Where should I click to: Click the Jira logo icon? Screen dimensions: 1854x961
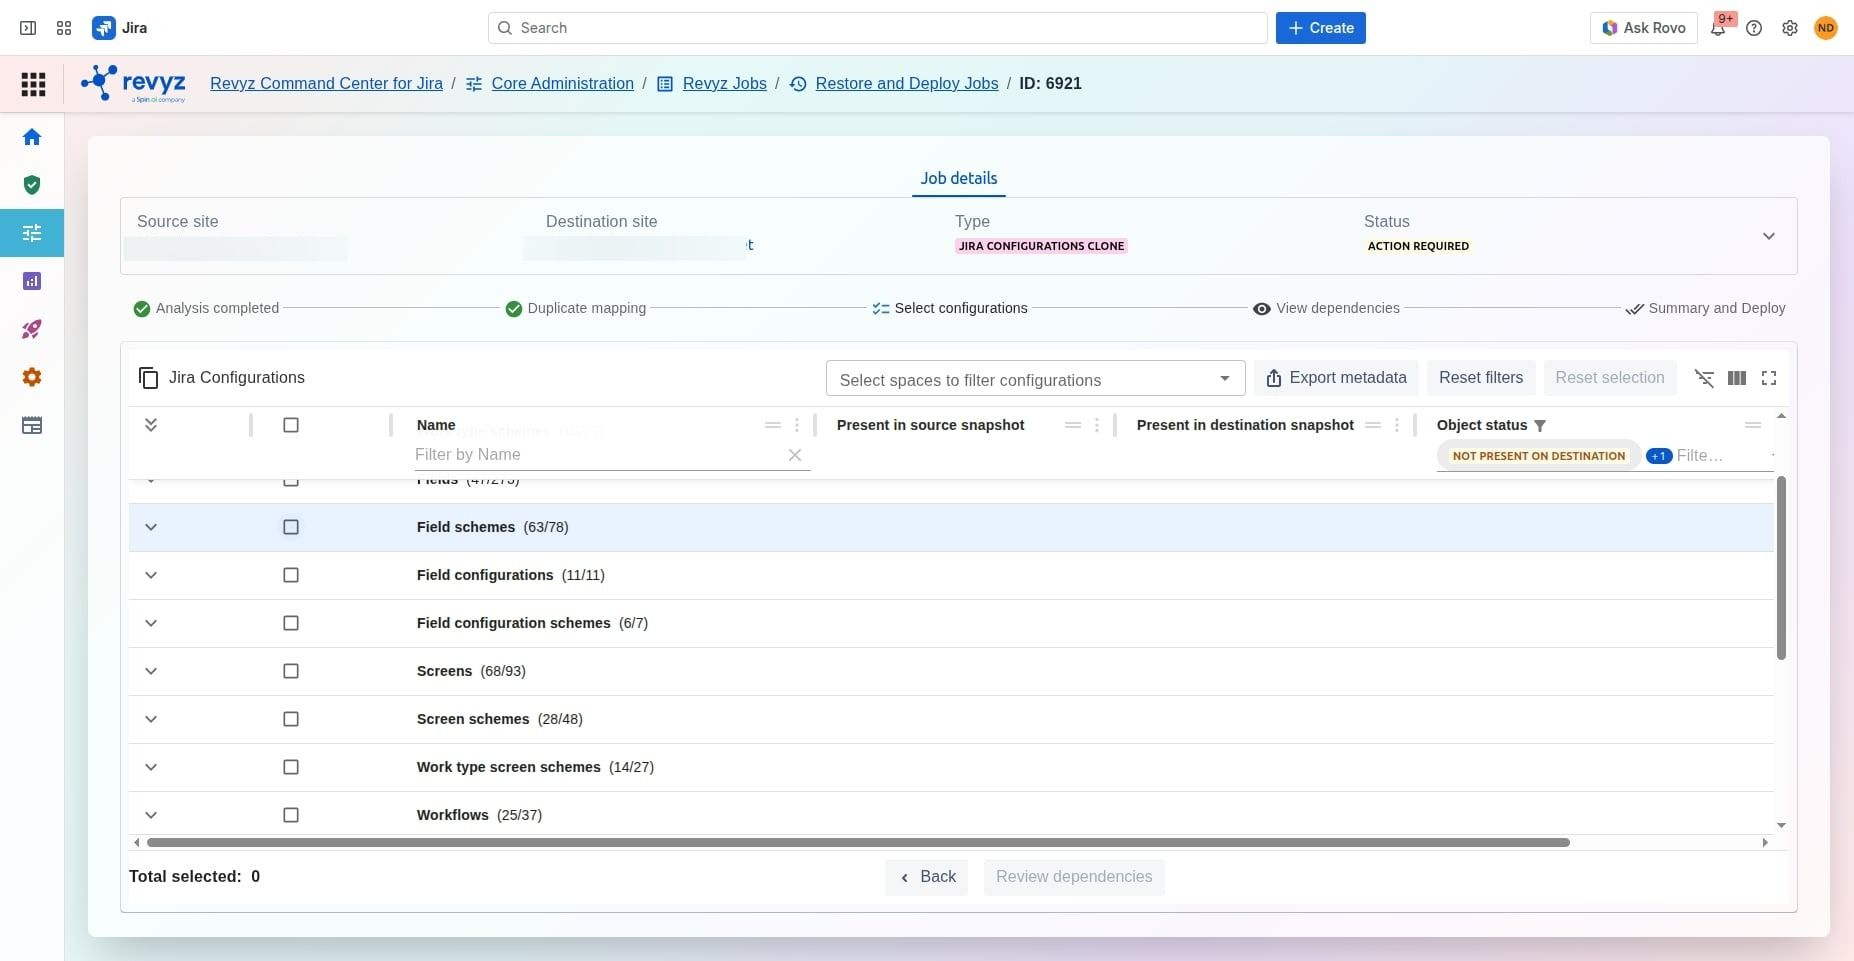(103, 28)
